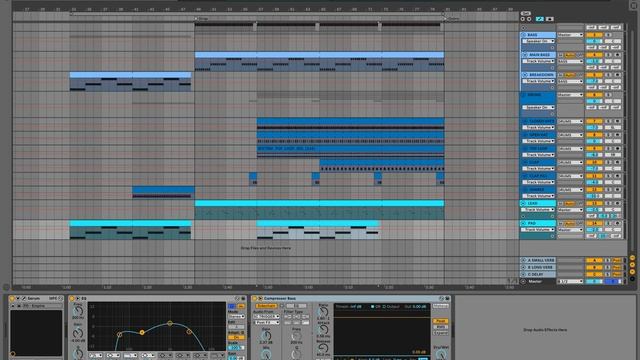The width and height of the screenshot is (640, 360).
Task: Arm the CLOSED HATS track
Action: click(x=618, y=121)
